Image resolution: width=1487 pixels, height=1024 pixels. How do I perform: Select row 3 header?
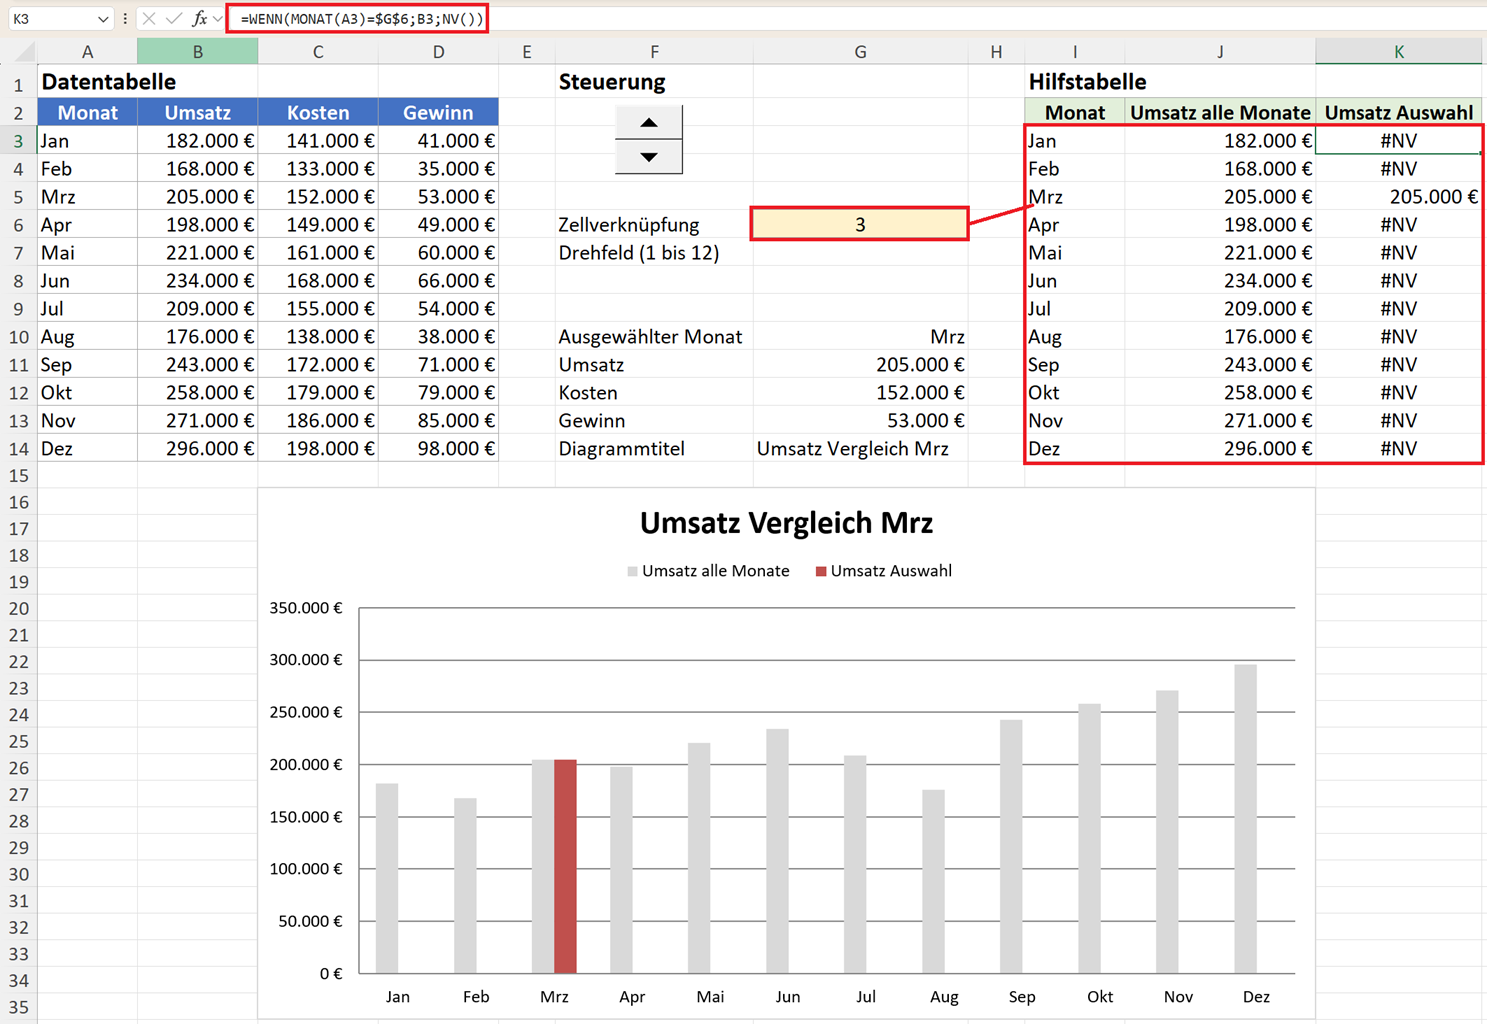pos(18,141)
